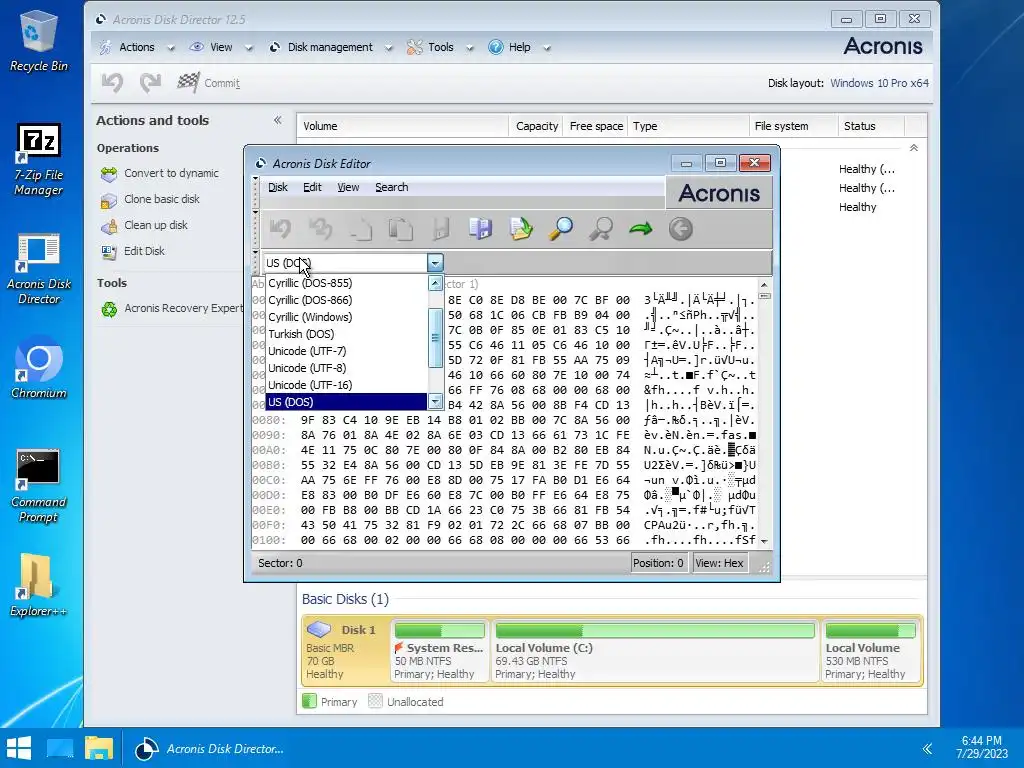Screen dimensions: 1024x768
Task: Click the write-to-file floppy disk icon
Action: pyautogui.click(x=481, y=229)
